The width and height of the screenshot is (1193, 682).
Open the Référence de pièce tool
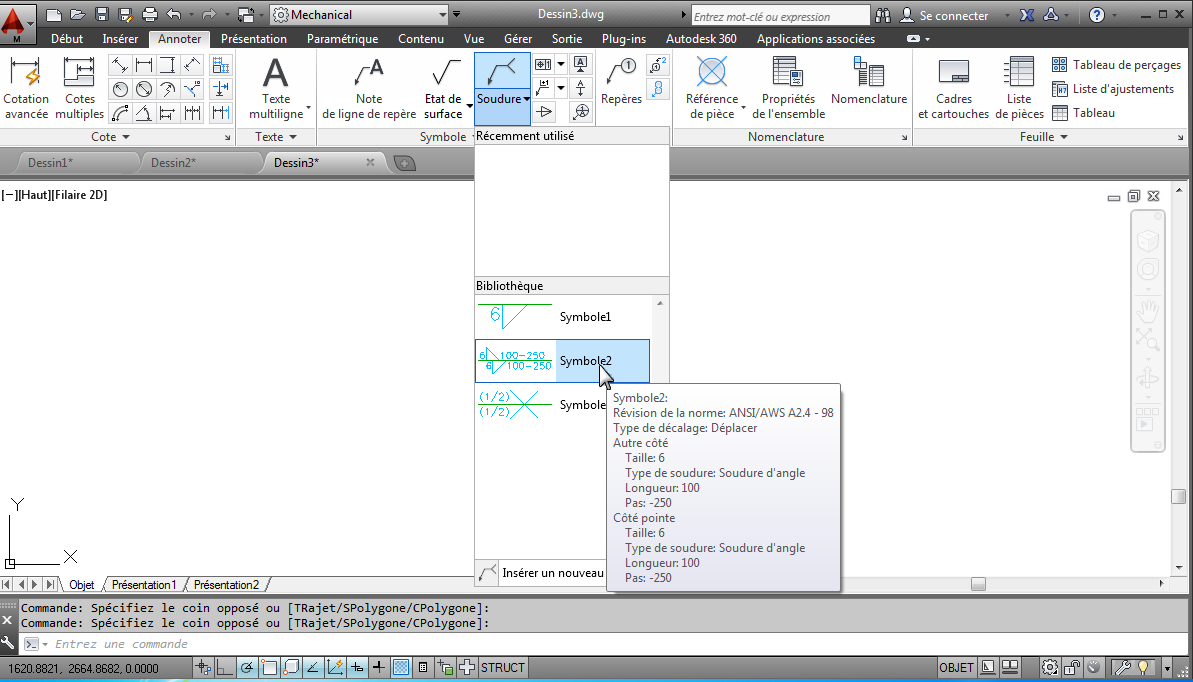tap(711, 88)
